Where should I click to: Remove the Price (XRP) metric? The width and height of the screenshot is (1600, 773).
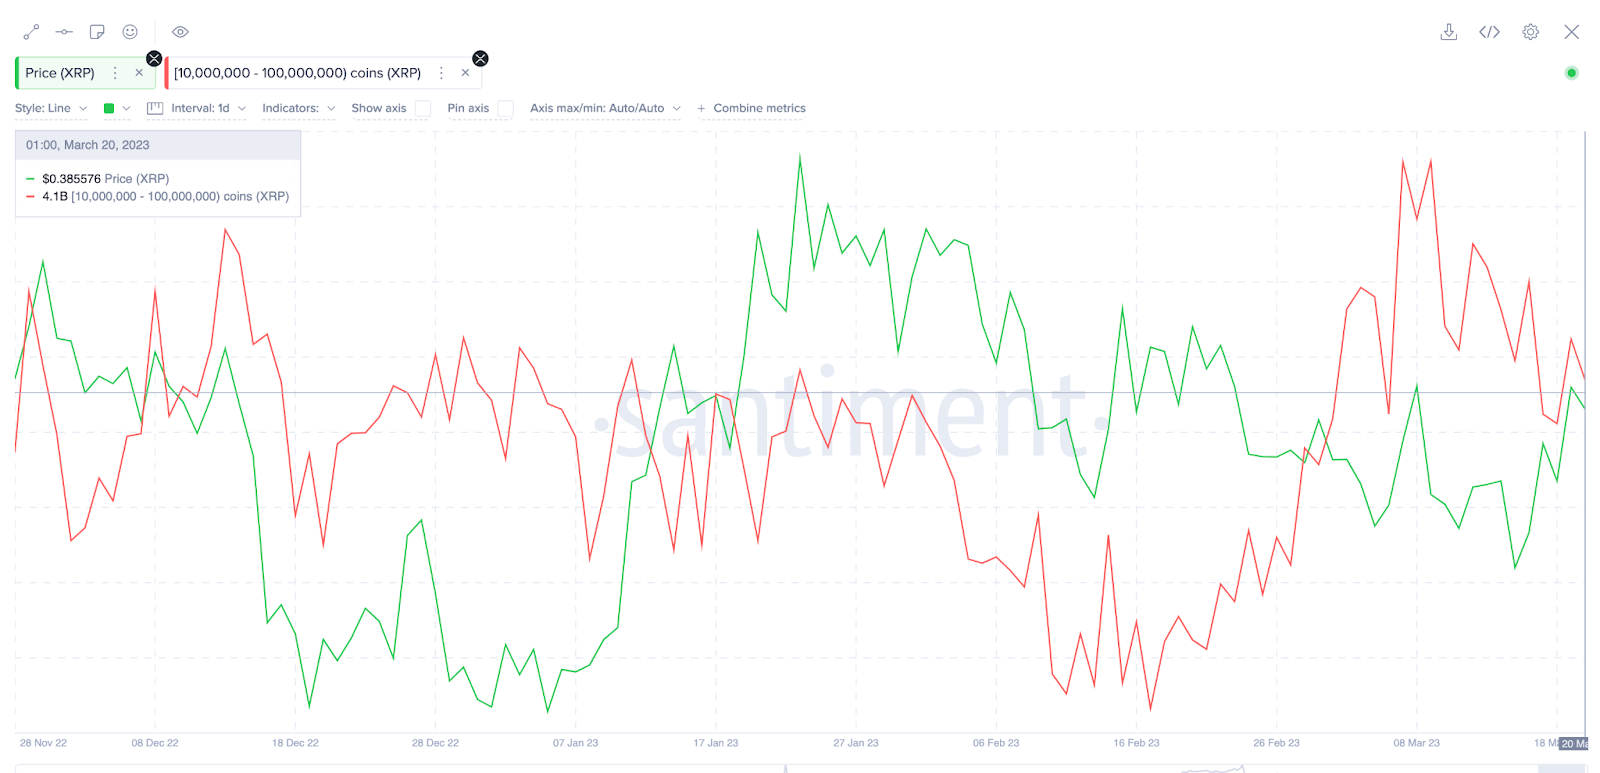coord(139,73)
